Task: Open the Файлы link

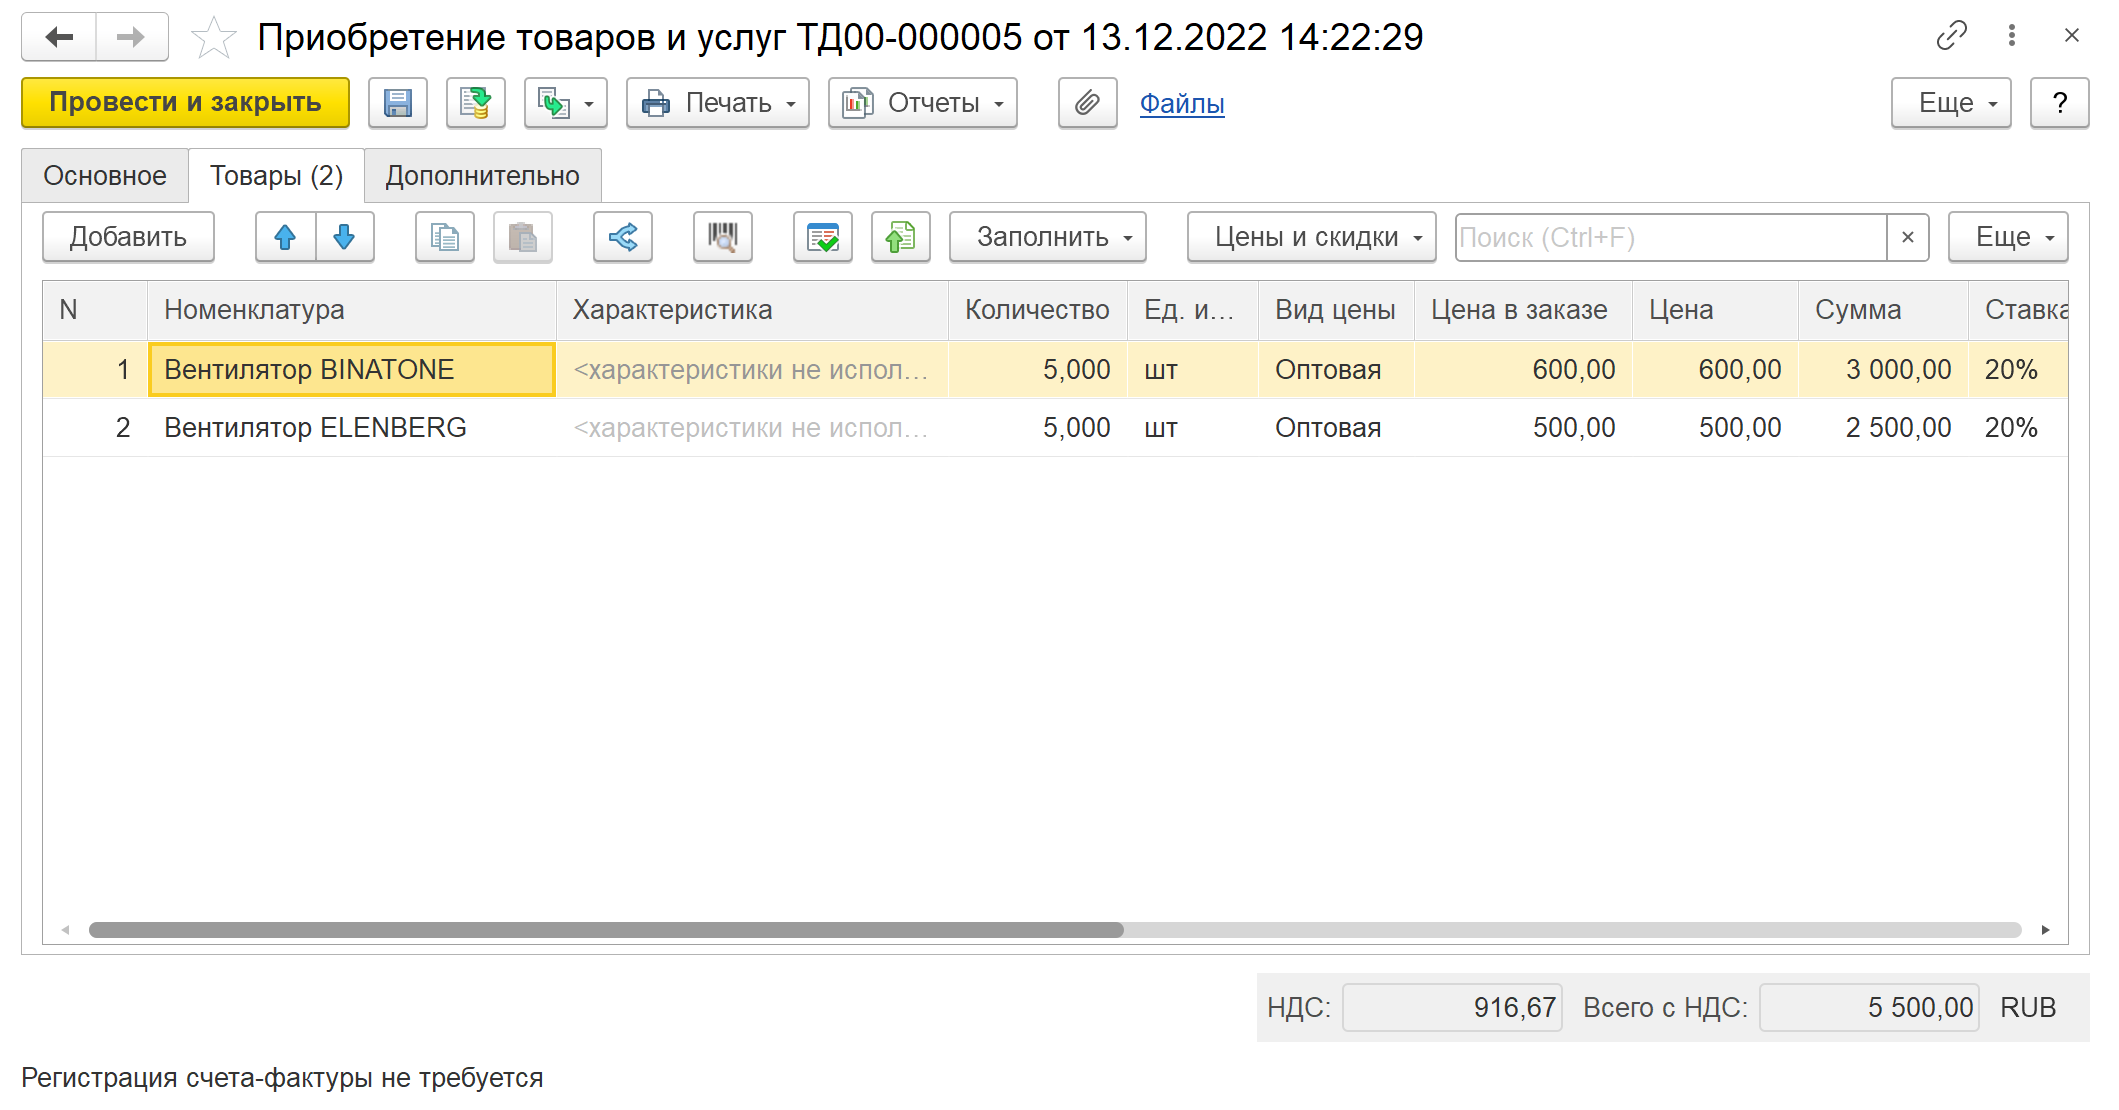Action: [x=1181, y=103]
